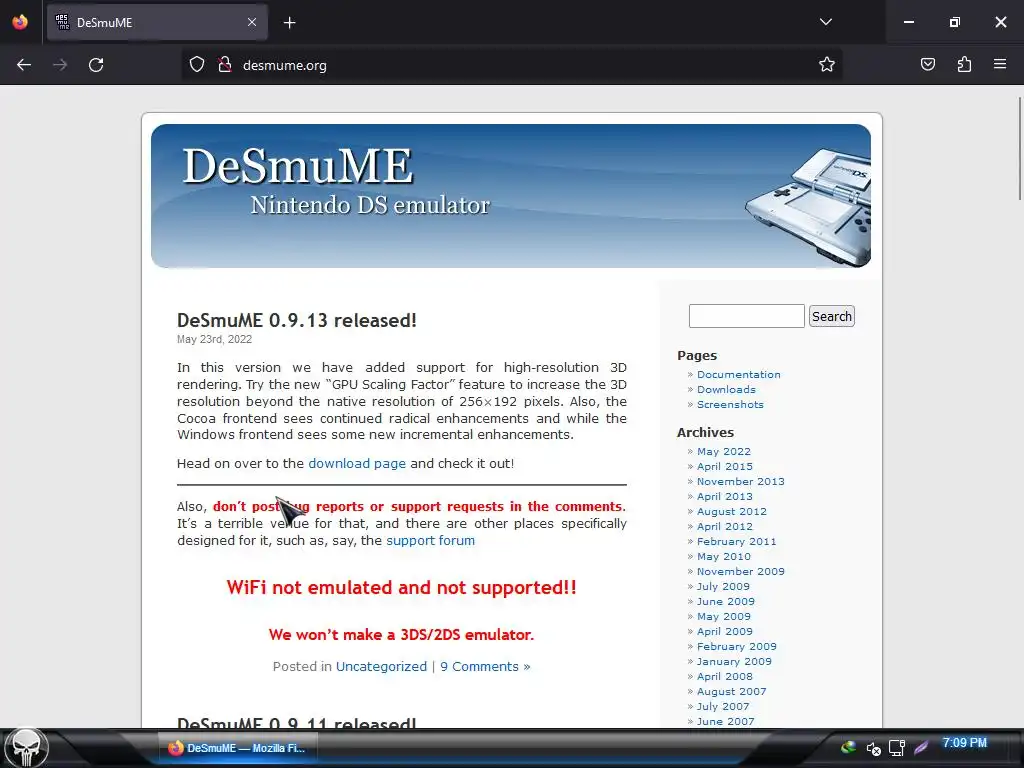Click the Search button

[x=831, y=316]
